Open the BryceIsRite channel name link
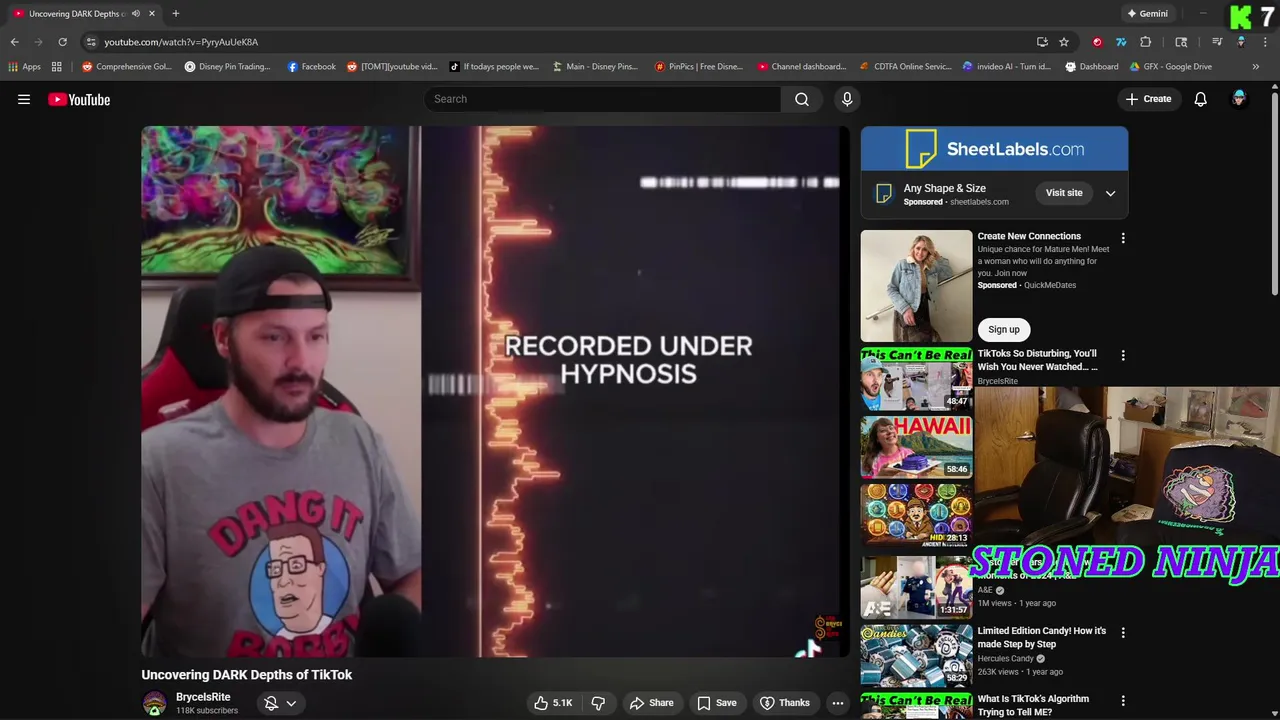This screenshot has width=1280, height=720. click(203, 697)
